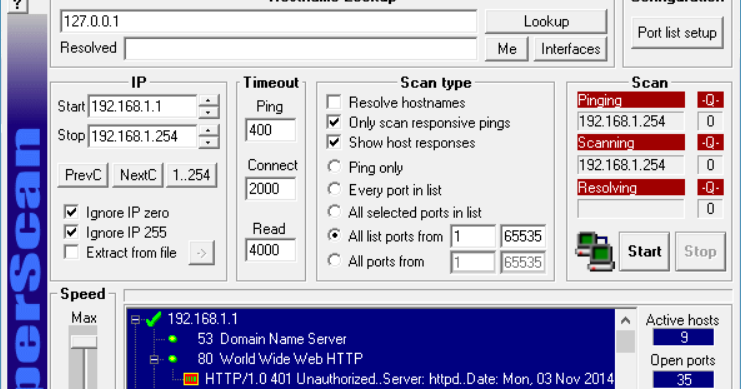Toggle Ignore IP 255 checkbox

coord(71,232)
